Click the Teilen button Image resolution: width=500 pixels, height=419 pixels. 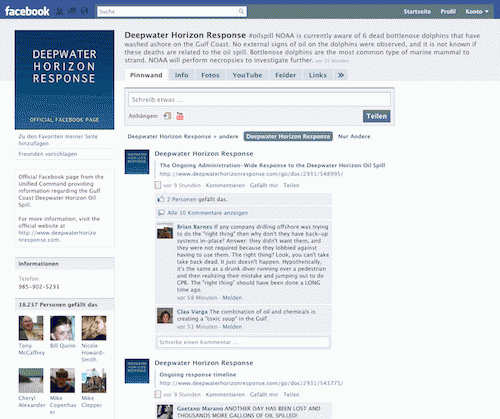click(x=377, y=116)
